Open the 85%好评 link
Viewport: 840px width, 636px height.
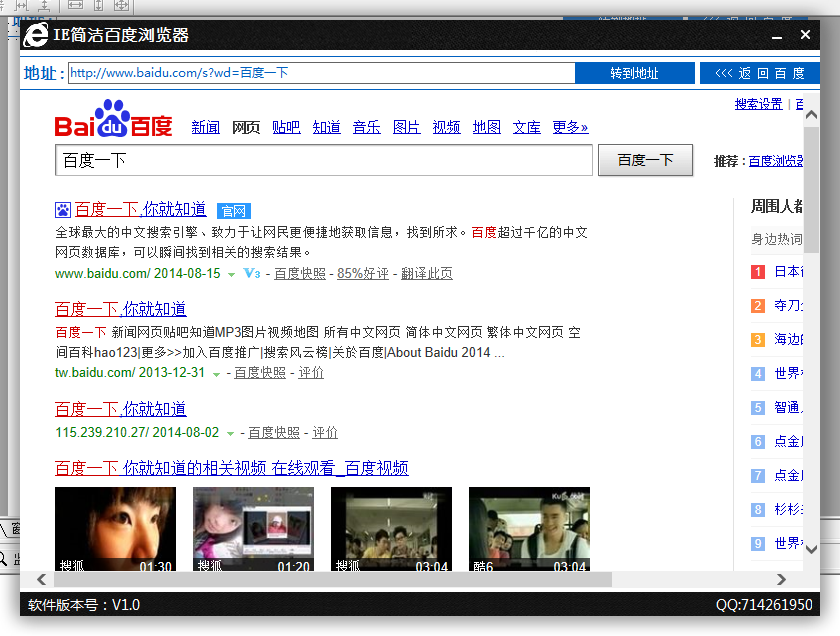pyautogui.click(x=363, y=274)
